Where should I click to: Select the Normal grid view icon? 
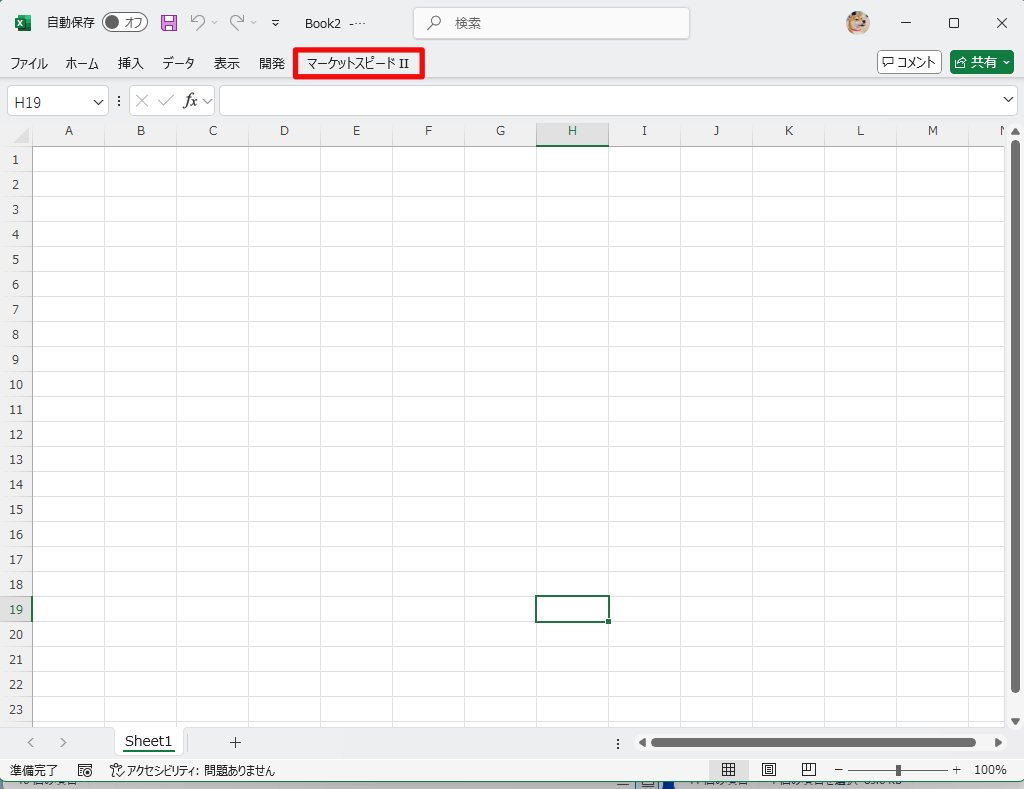729,770
